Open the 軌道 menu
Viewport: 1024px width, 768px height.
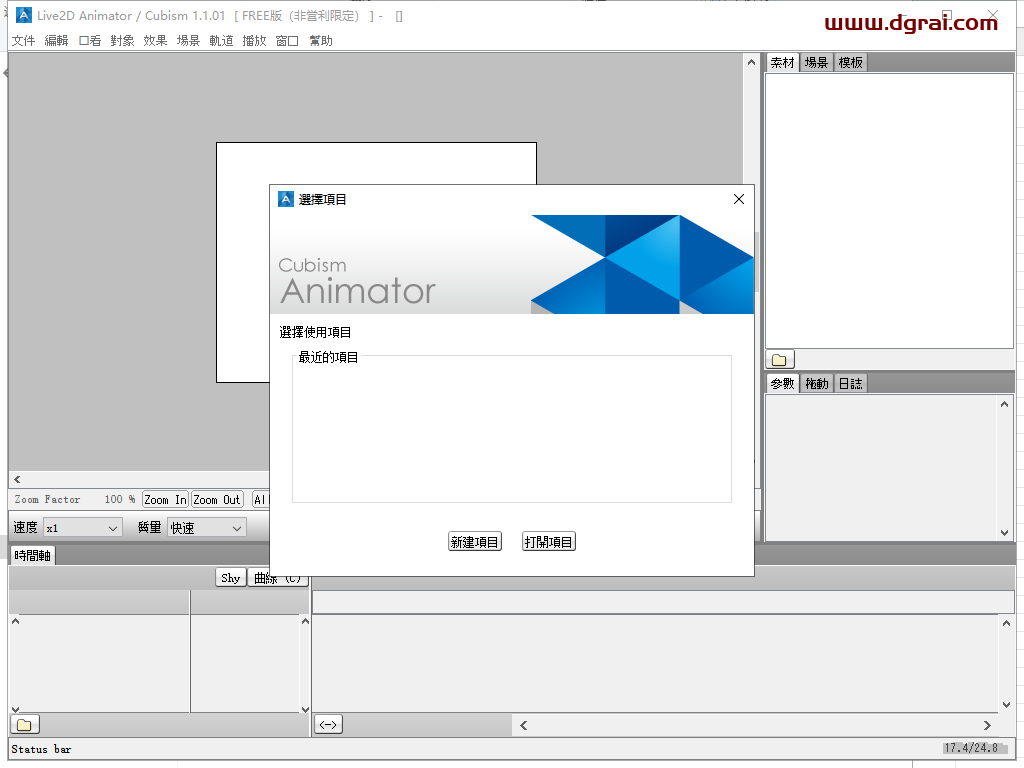point(221,40)
